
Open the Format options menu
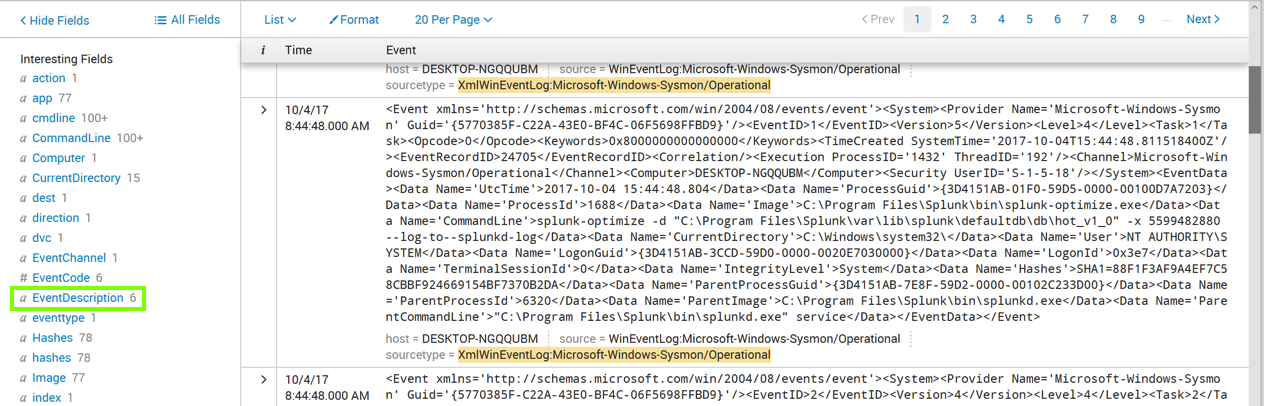point(354,20)
